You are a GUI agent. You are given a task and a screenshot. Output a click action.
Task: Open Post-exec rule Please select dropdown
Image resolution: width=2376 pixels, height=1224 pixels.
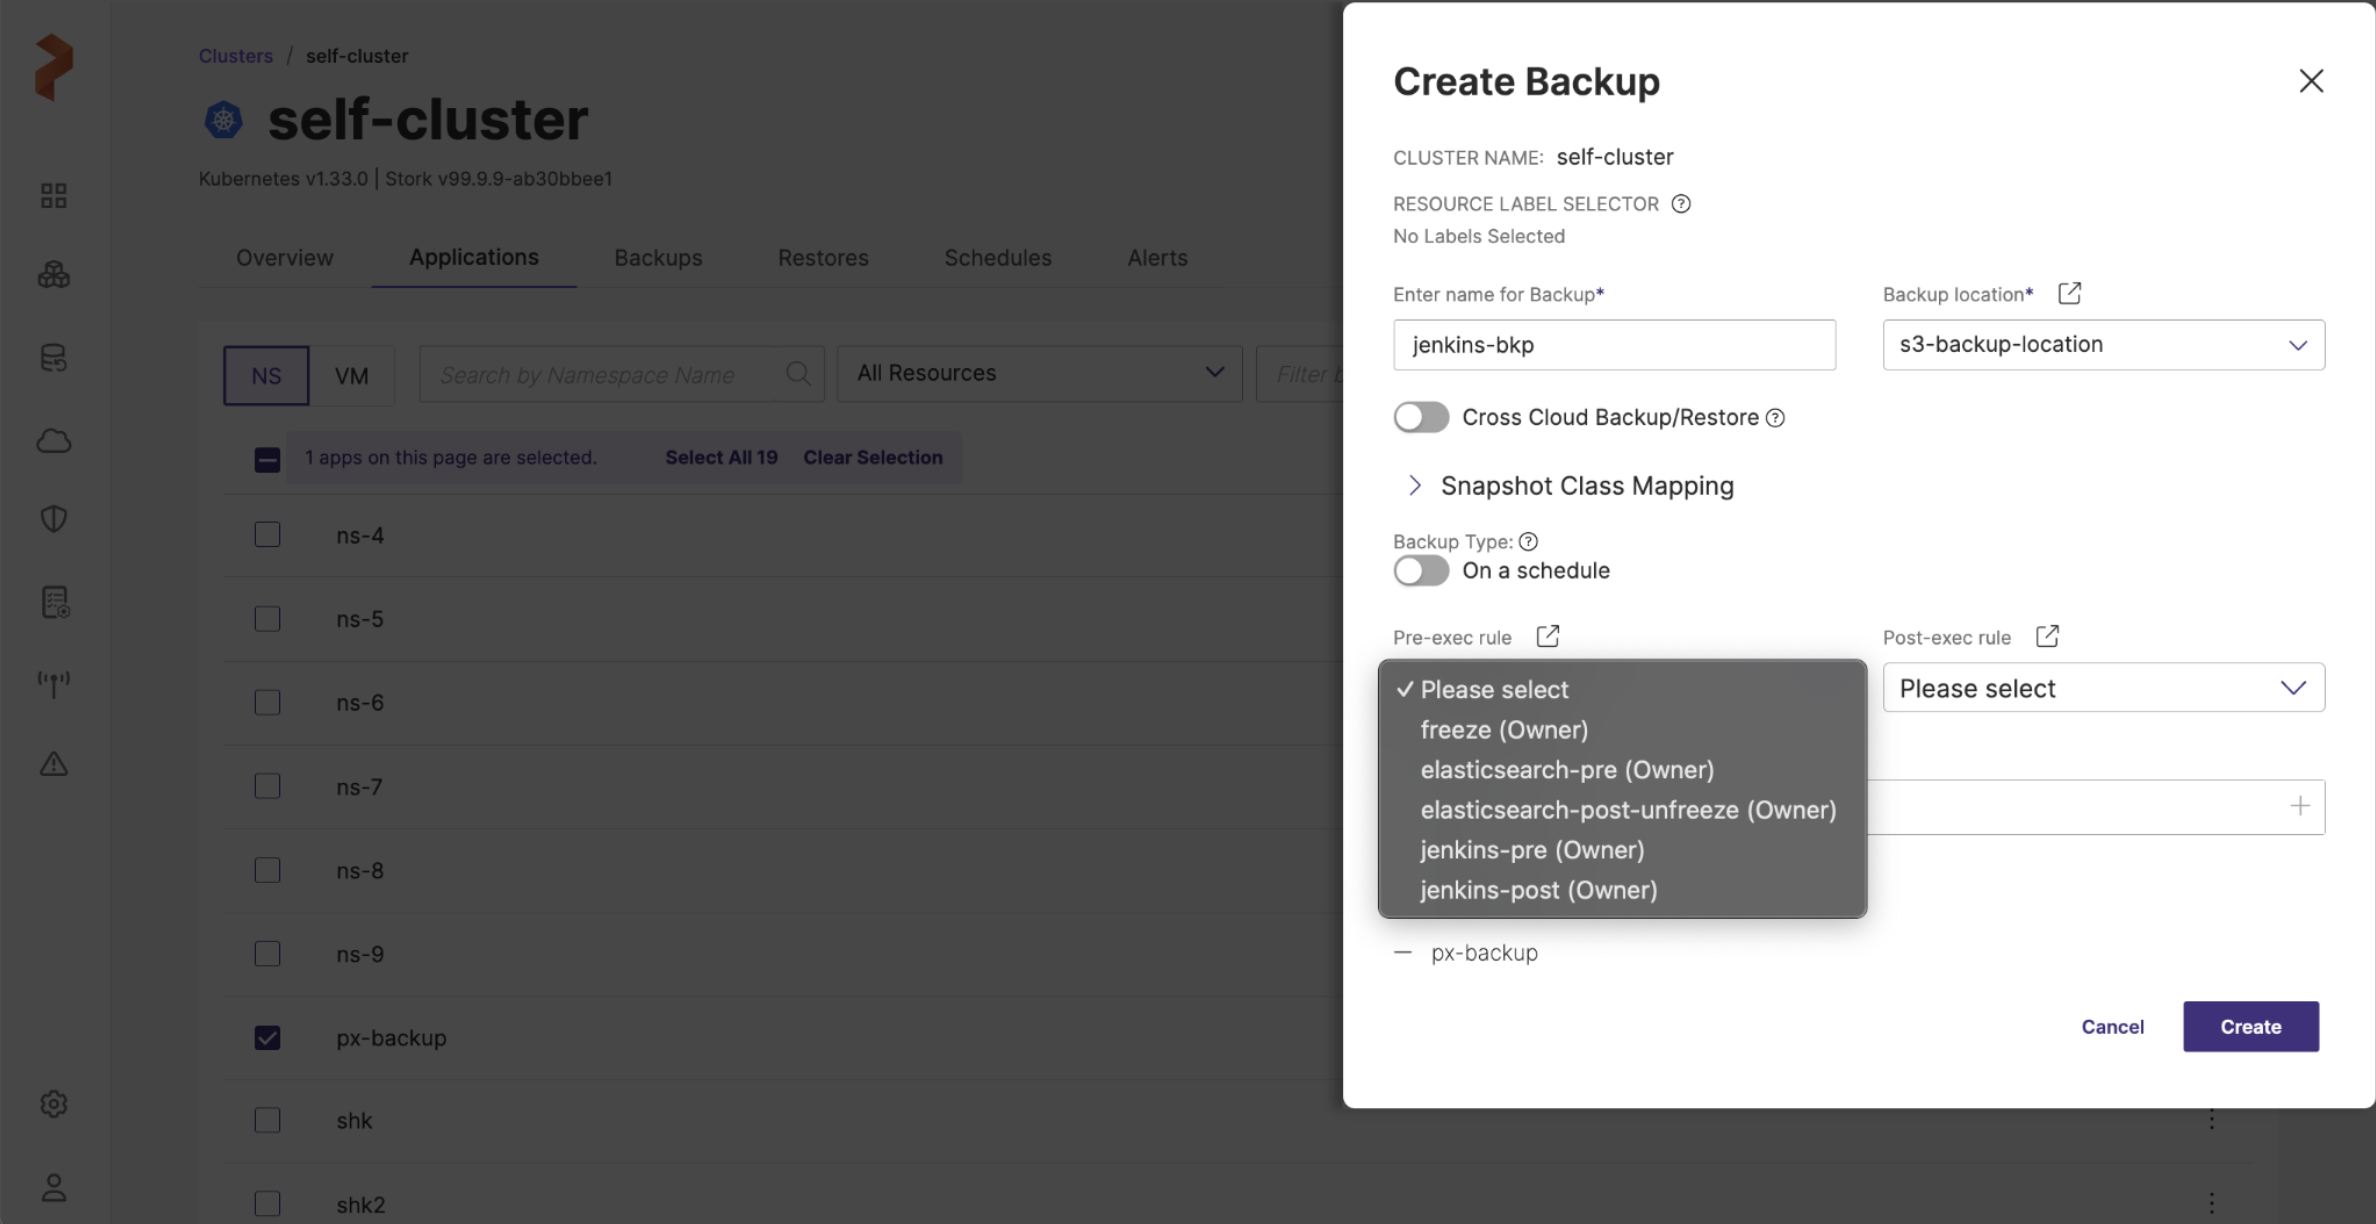[2103, 688]
